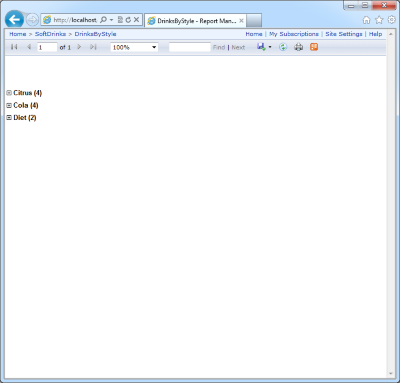
Task: Close the DrinksByStyle browser tab
Action: (x=241, y=21)
